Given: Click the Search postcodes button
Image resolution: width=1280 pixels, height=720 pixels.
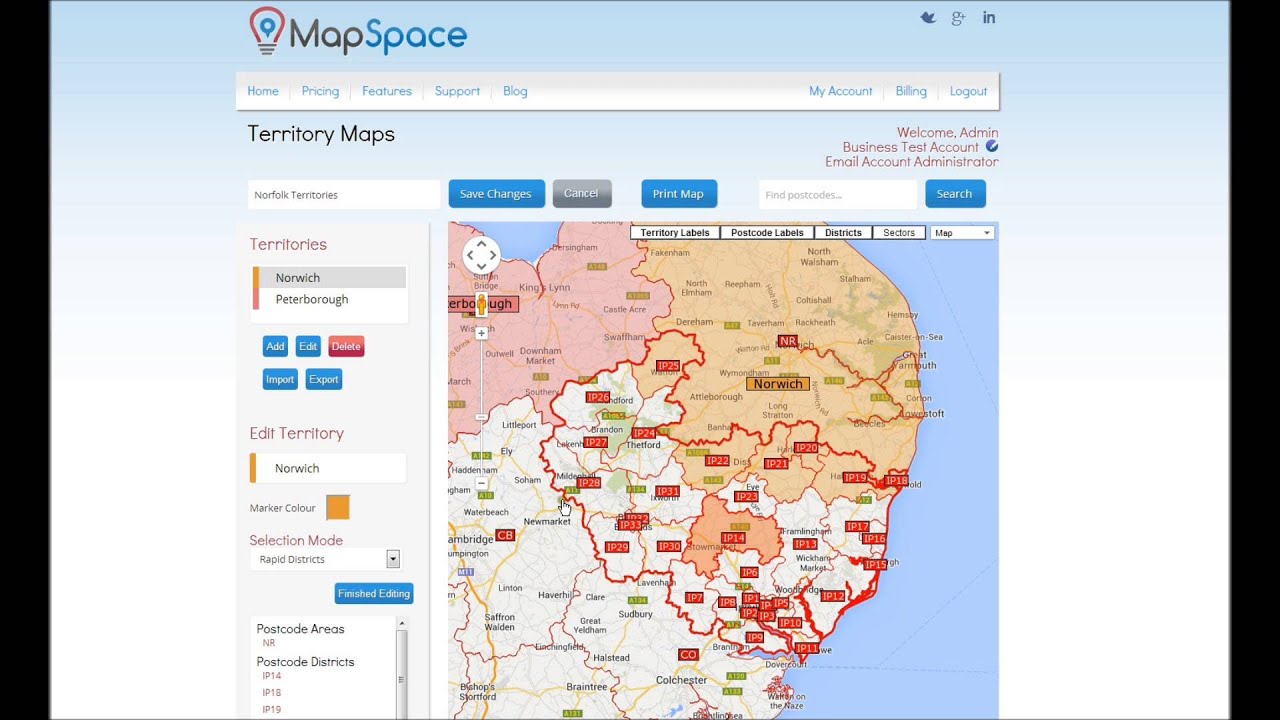Looking at the screenshot, I should pyautogui.click(x=954, y=194).
